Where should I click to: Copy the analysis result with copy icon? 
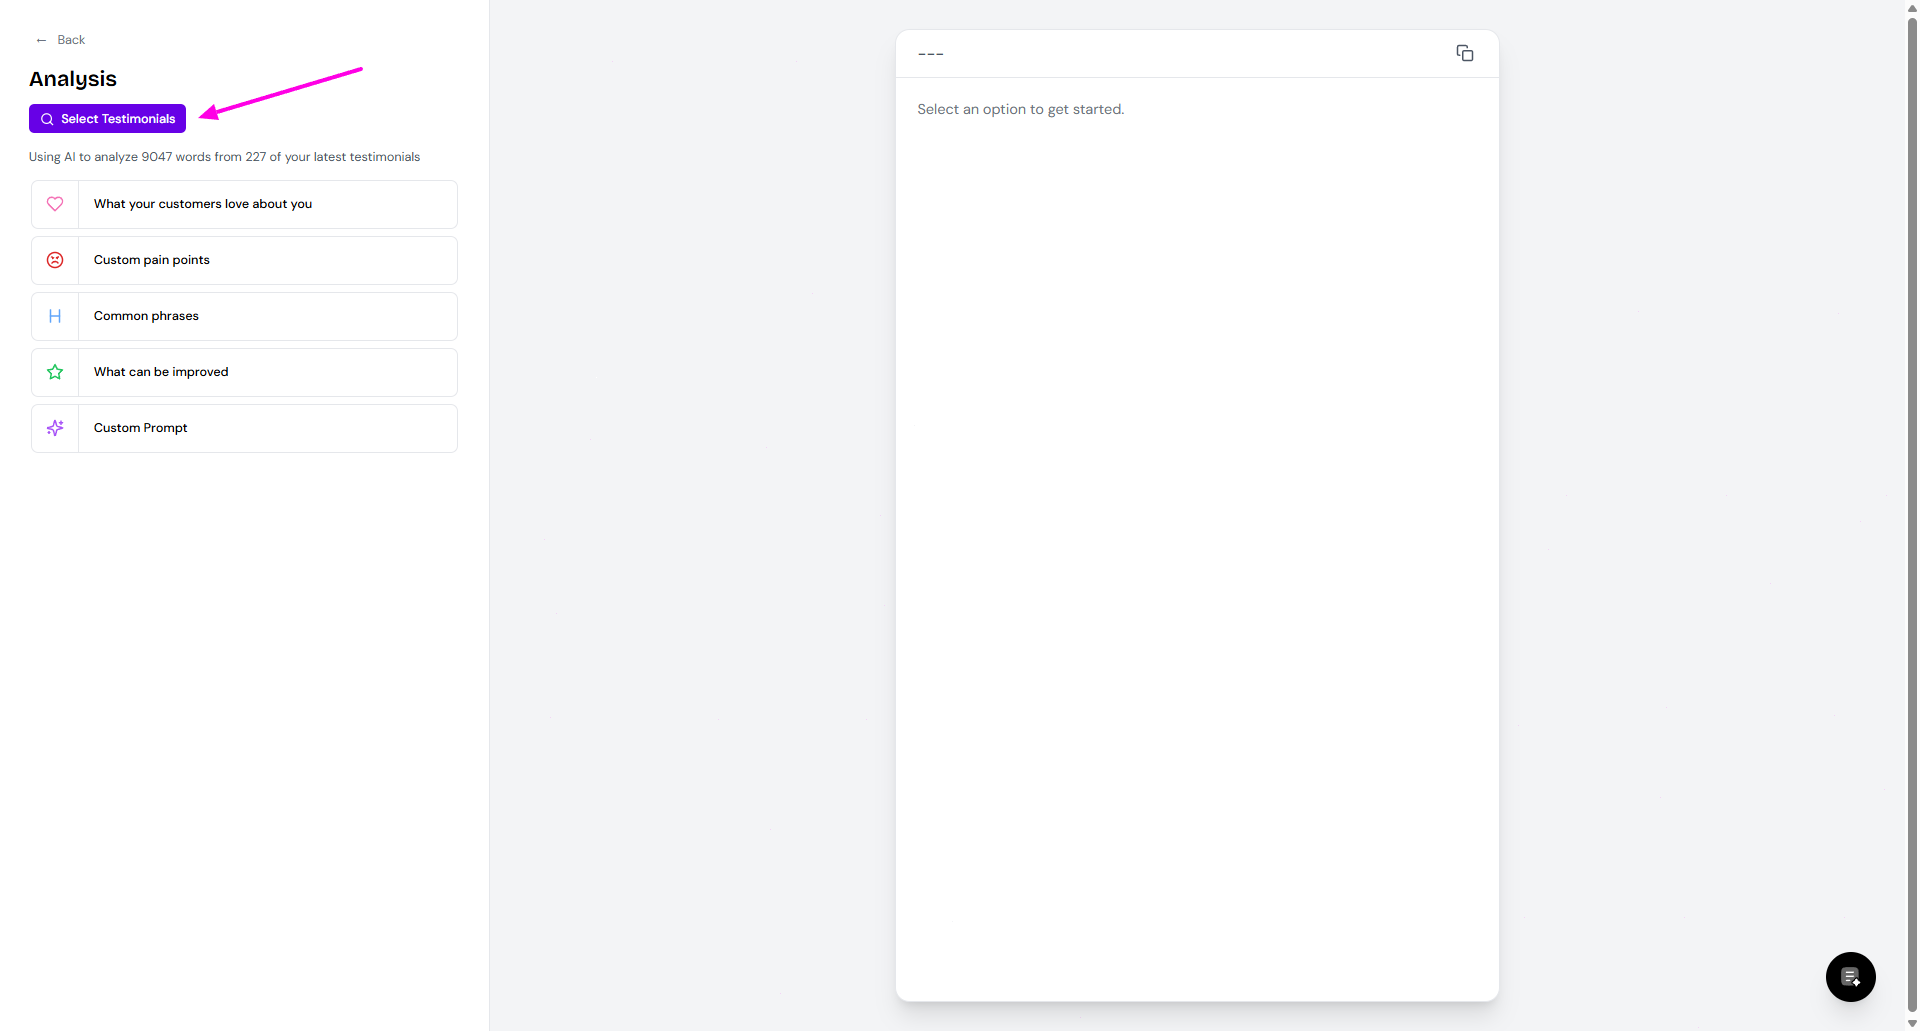tap(1464, 53)
